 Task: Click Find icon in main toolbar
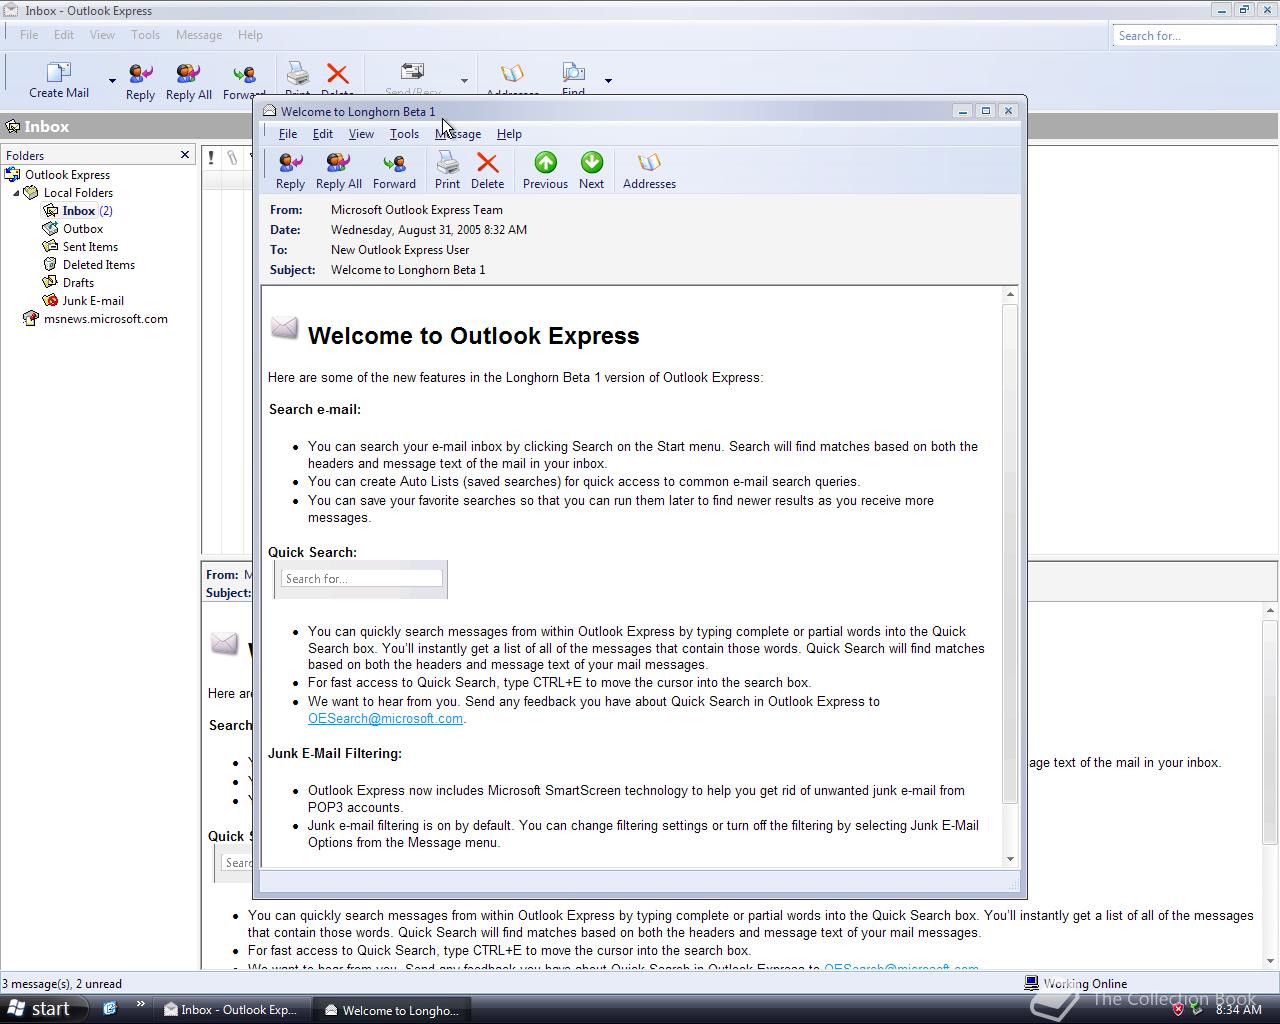point(573,80)
